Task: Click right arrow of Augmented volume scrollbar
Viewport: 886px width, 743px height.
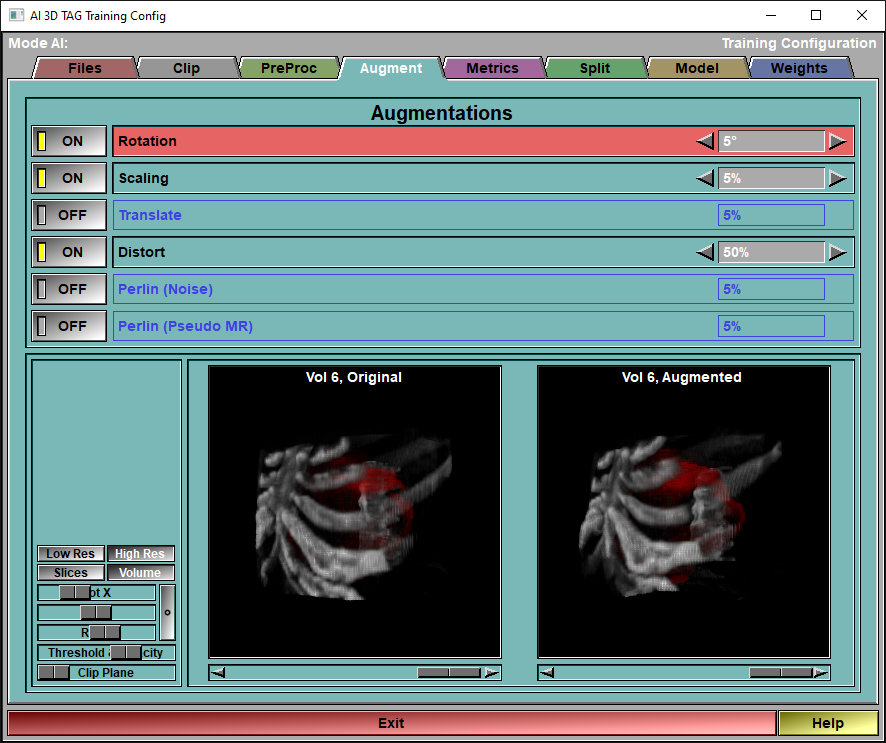Action: click(x=821, y=672)
